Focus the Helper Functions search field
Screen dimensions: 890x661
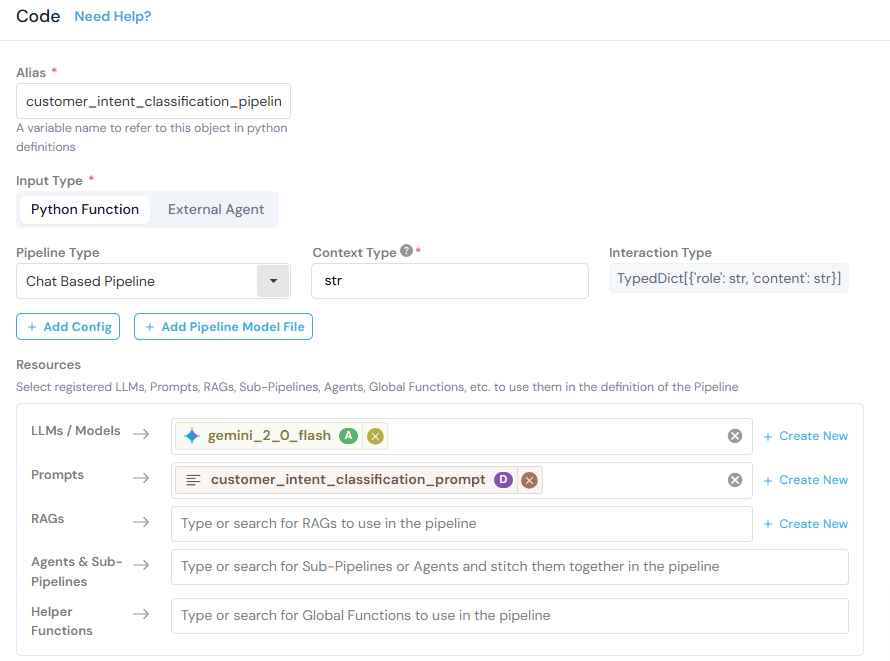coord(509,616)
